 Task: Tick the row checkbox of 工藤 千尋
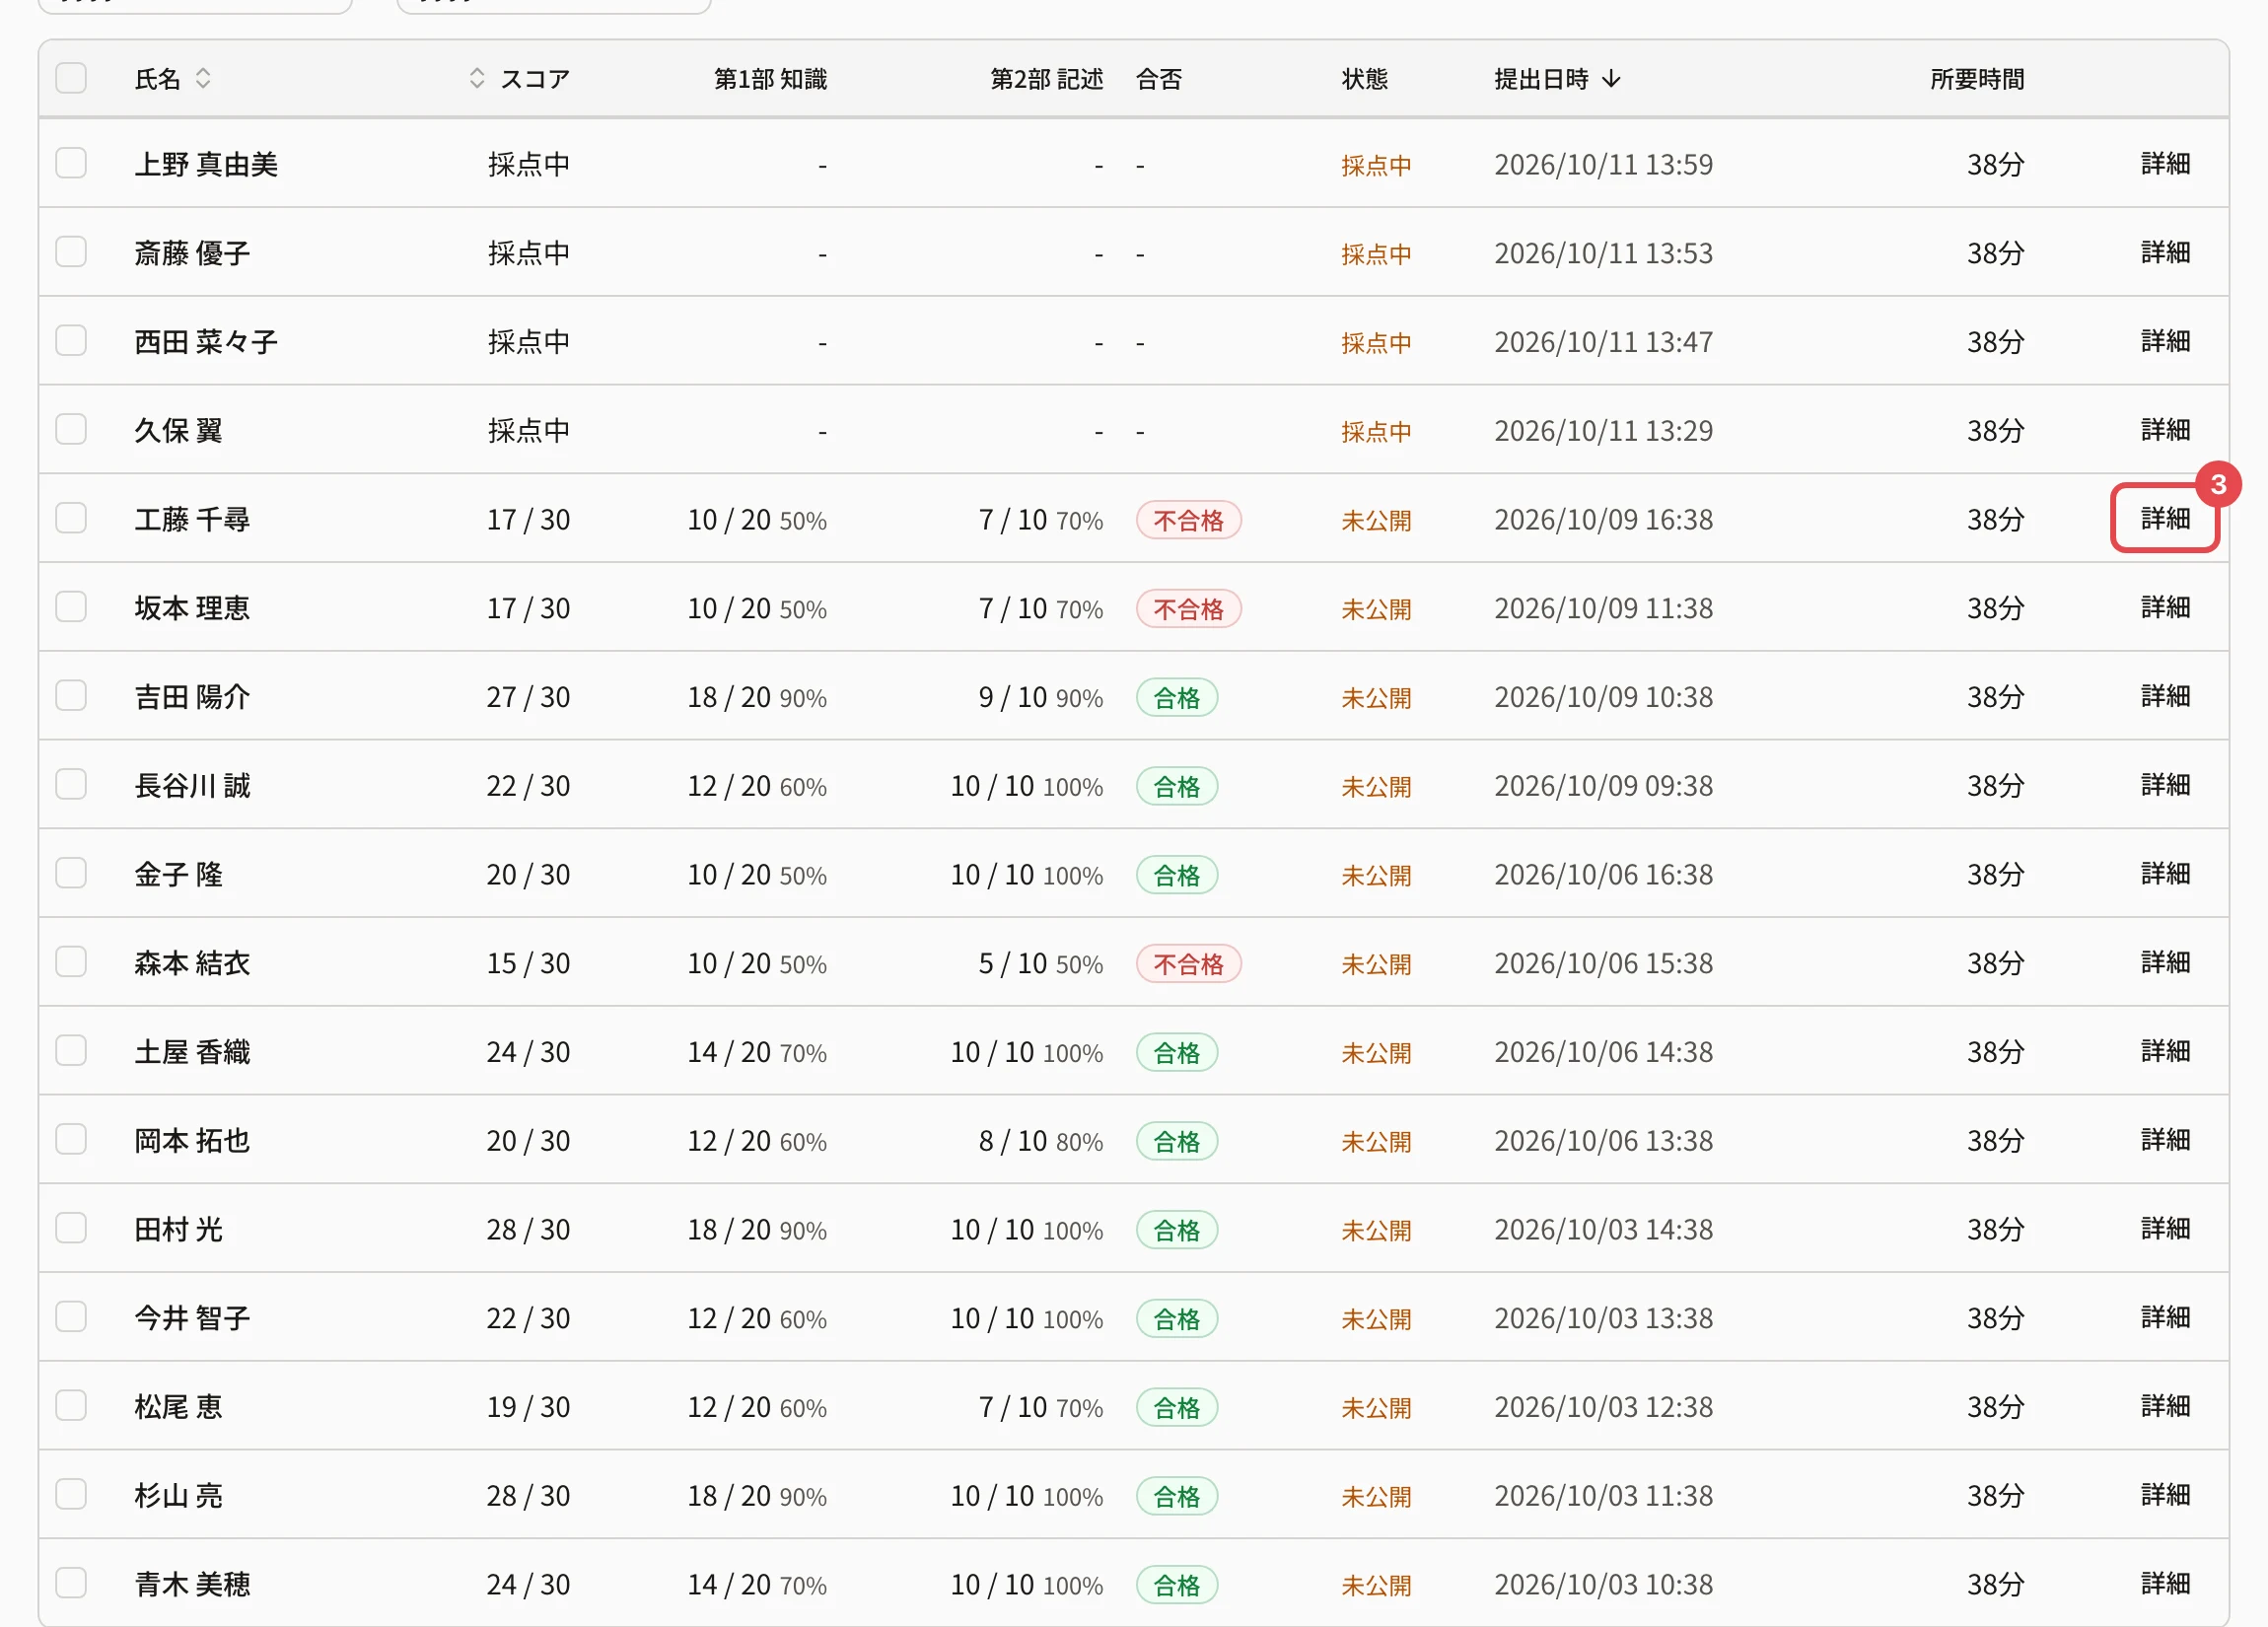(x=71, y=518)
